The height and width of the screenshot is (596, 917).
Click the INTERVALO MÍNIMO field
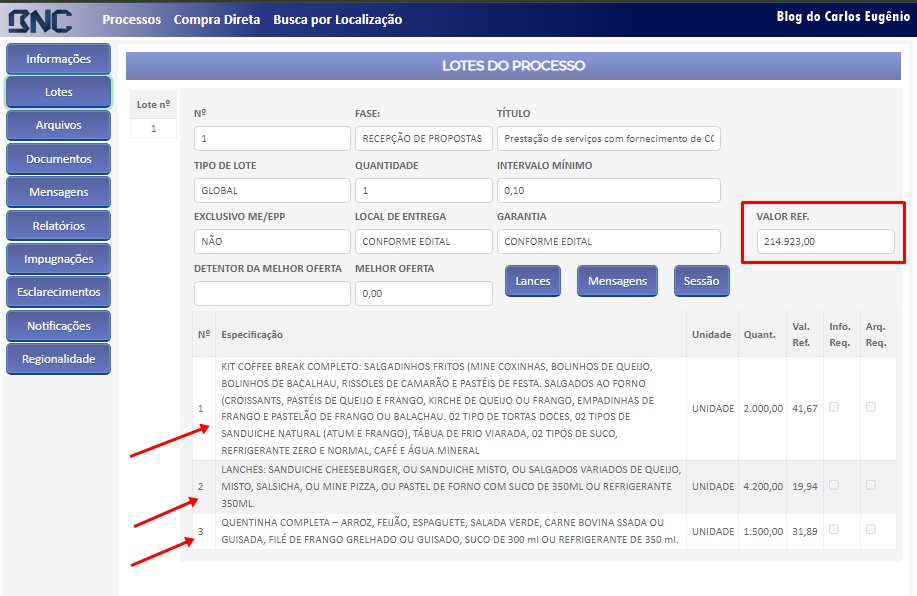coord(608,191)
